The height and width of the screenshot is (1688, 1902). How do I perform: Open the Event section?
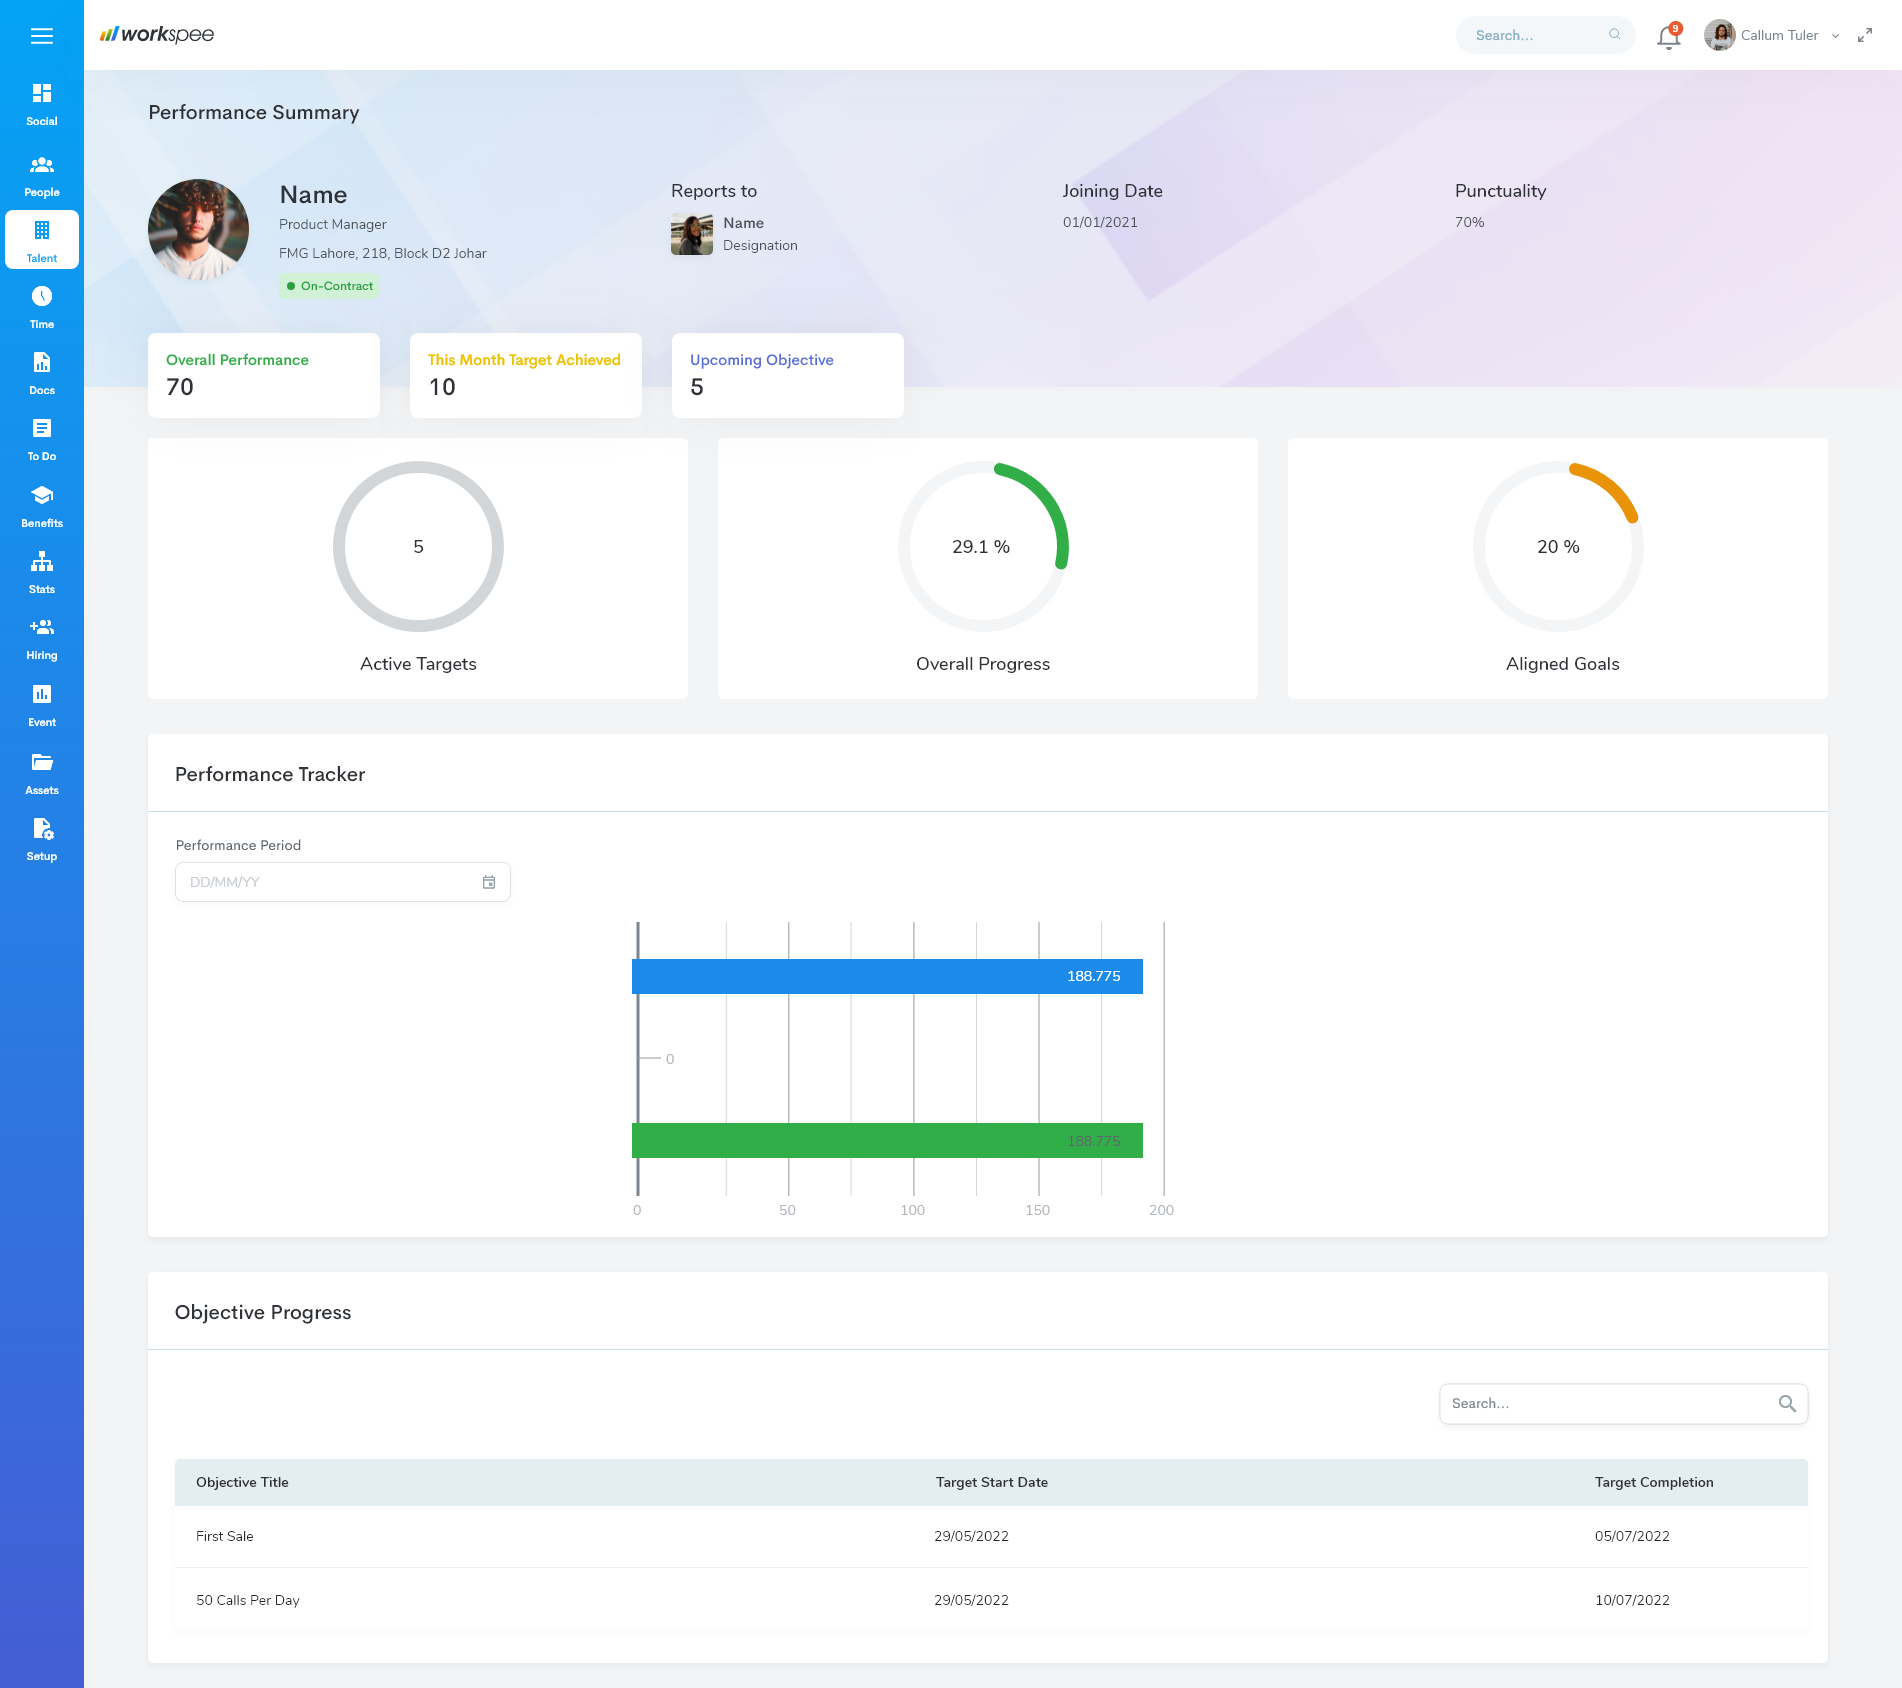click(x=41, y=703)
